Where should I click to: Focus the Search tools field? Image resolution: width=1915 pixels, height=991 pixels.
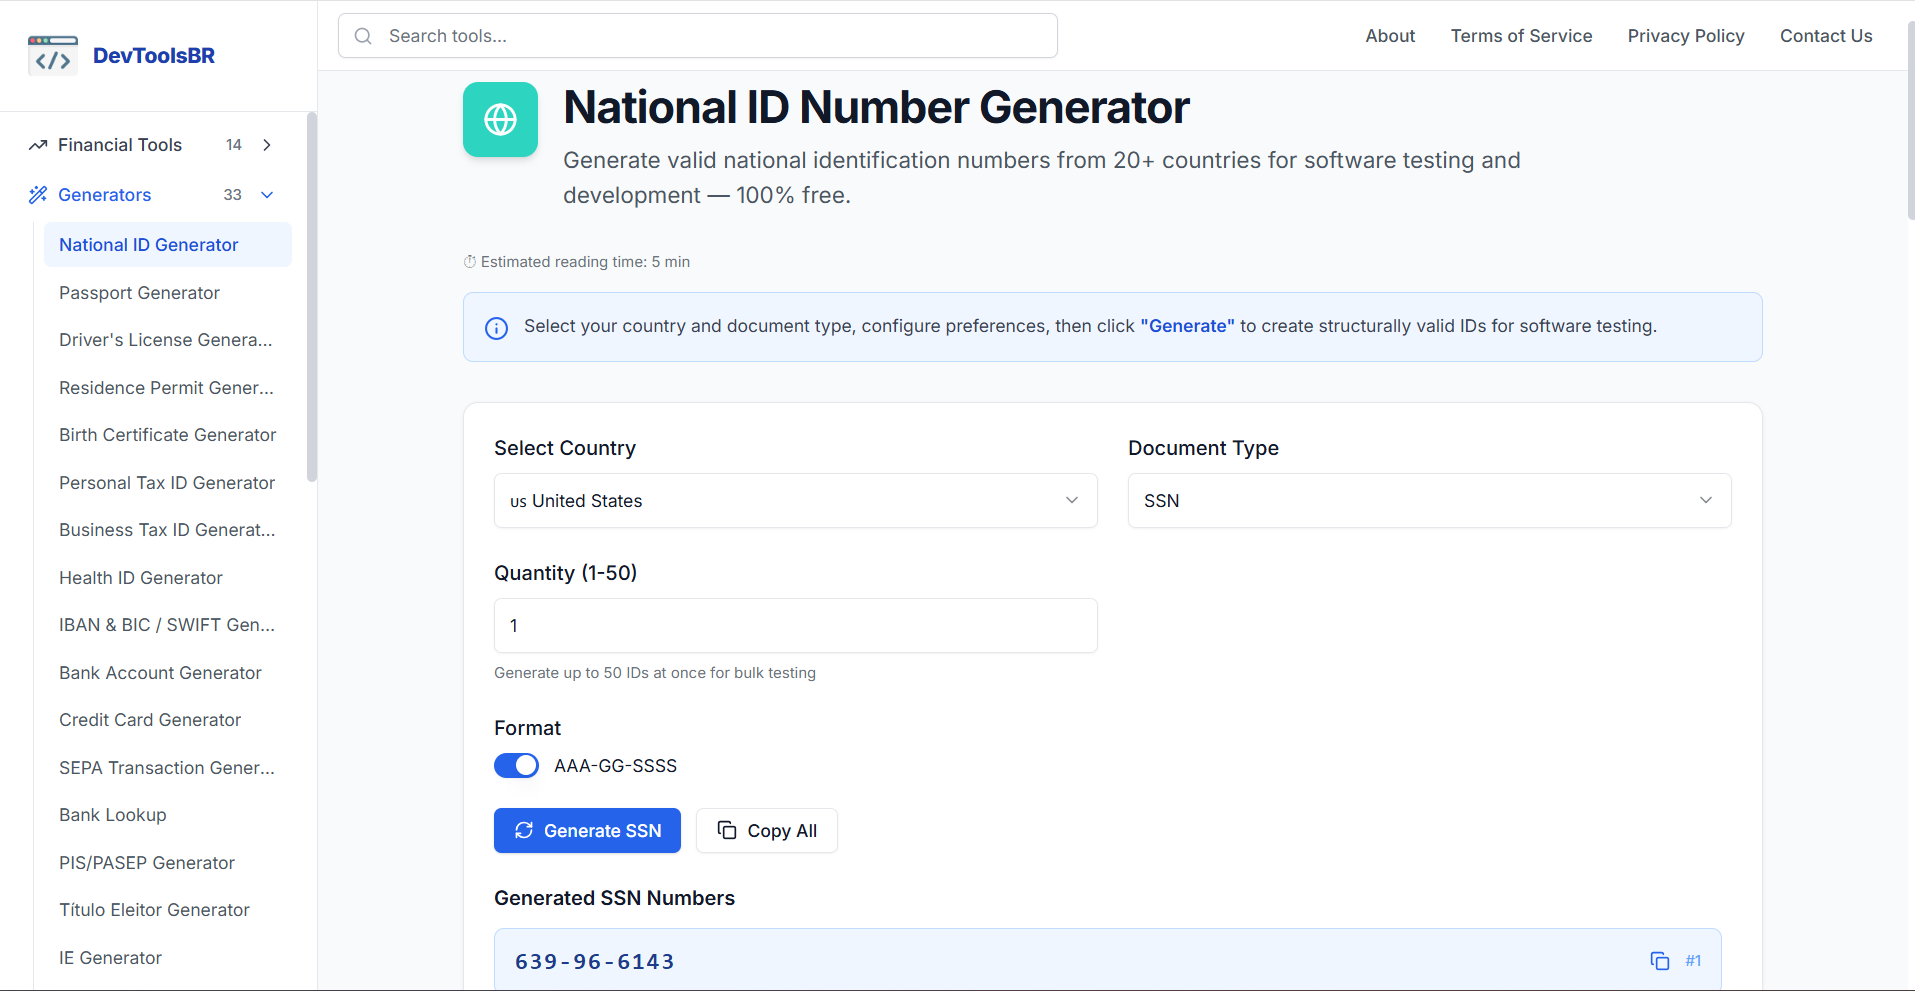point(698,36)
